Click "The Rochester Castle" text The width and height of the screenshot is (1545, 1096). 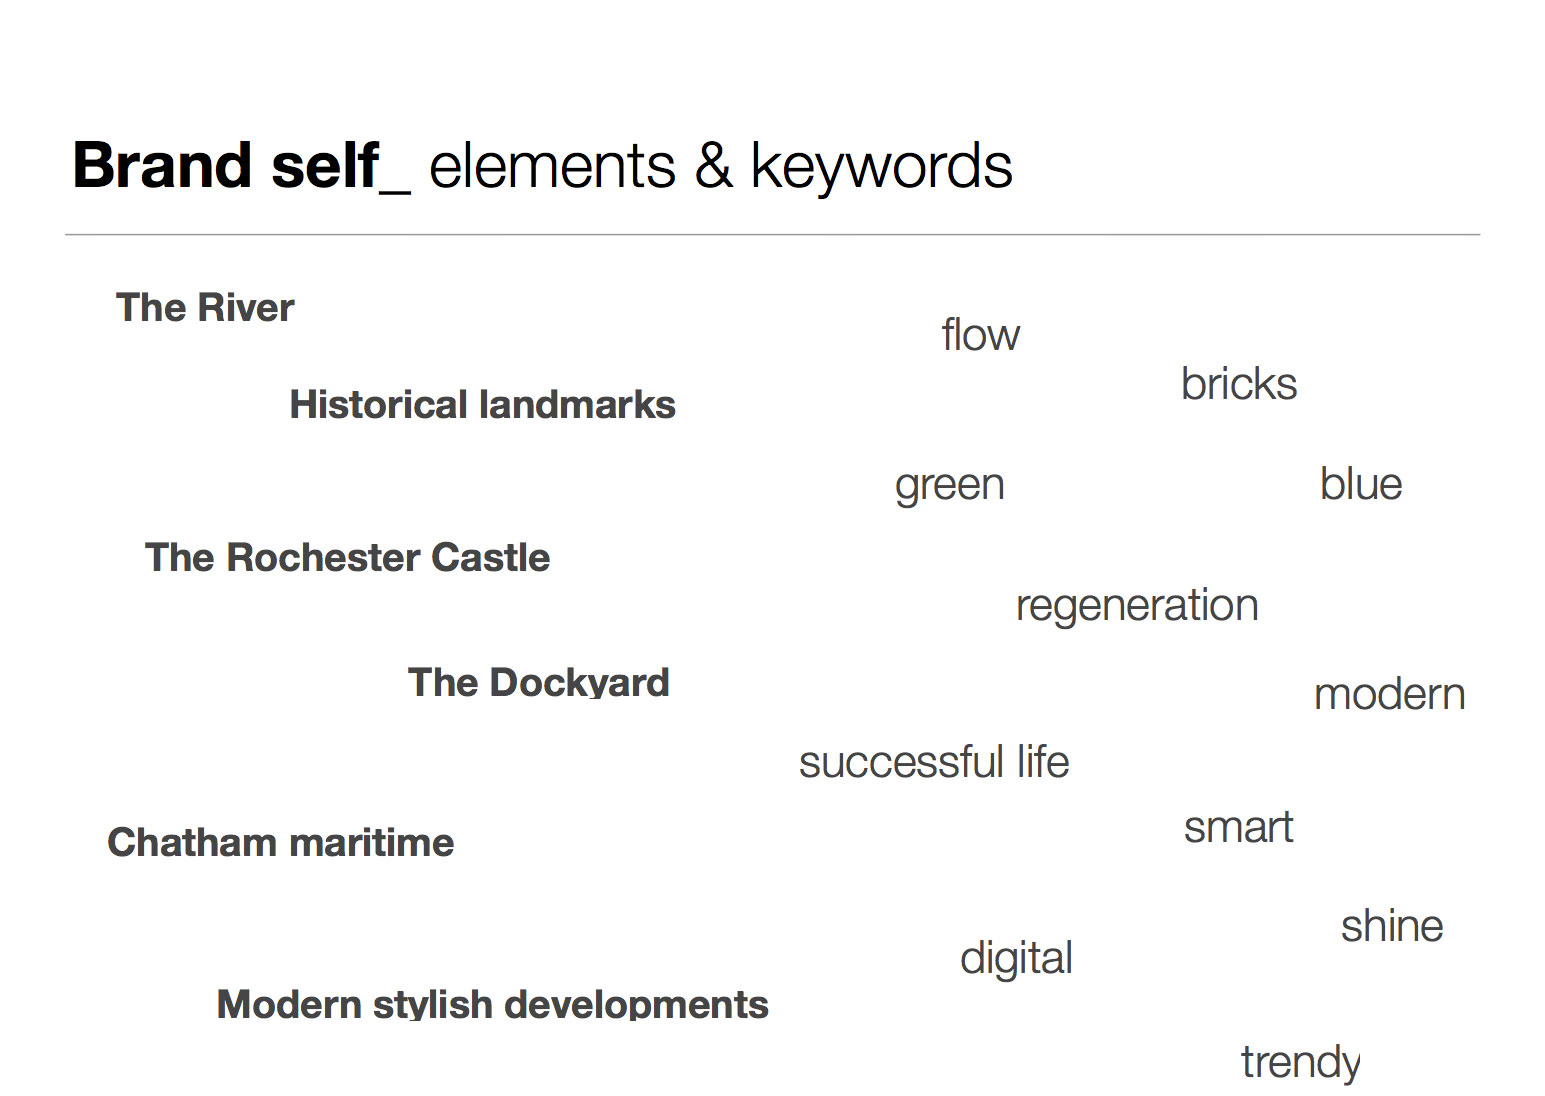click(347, 558)
